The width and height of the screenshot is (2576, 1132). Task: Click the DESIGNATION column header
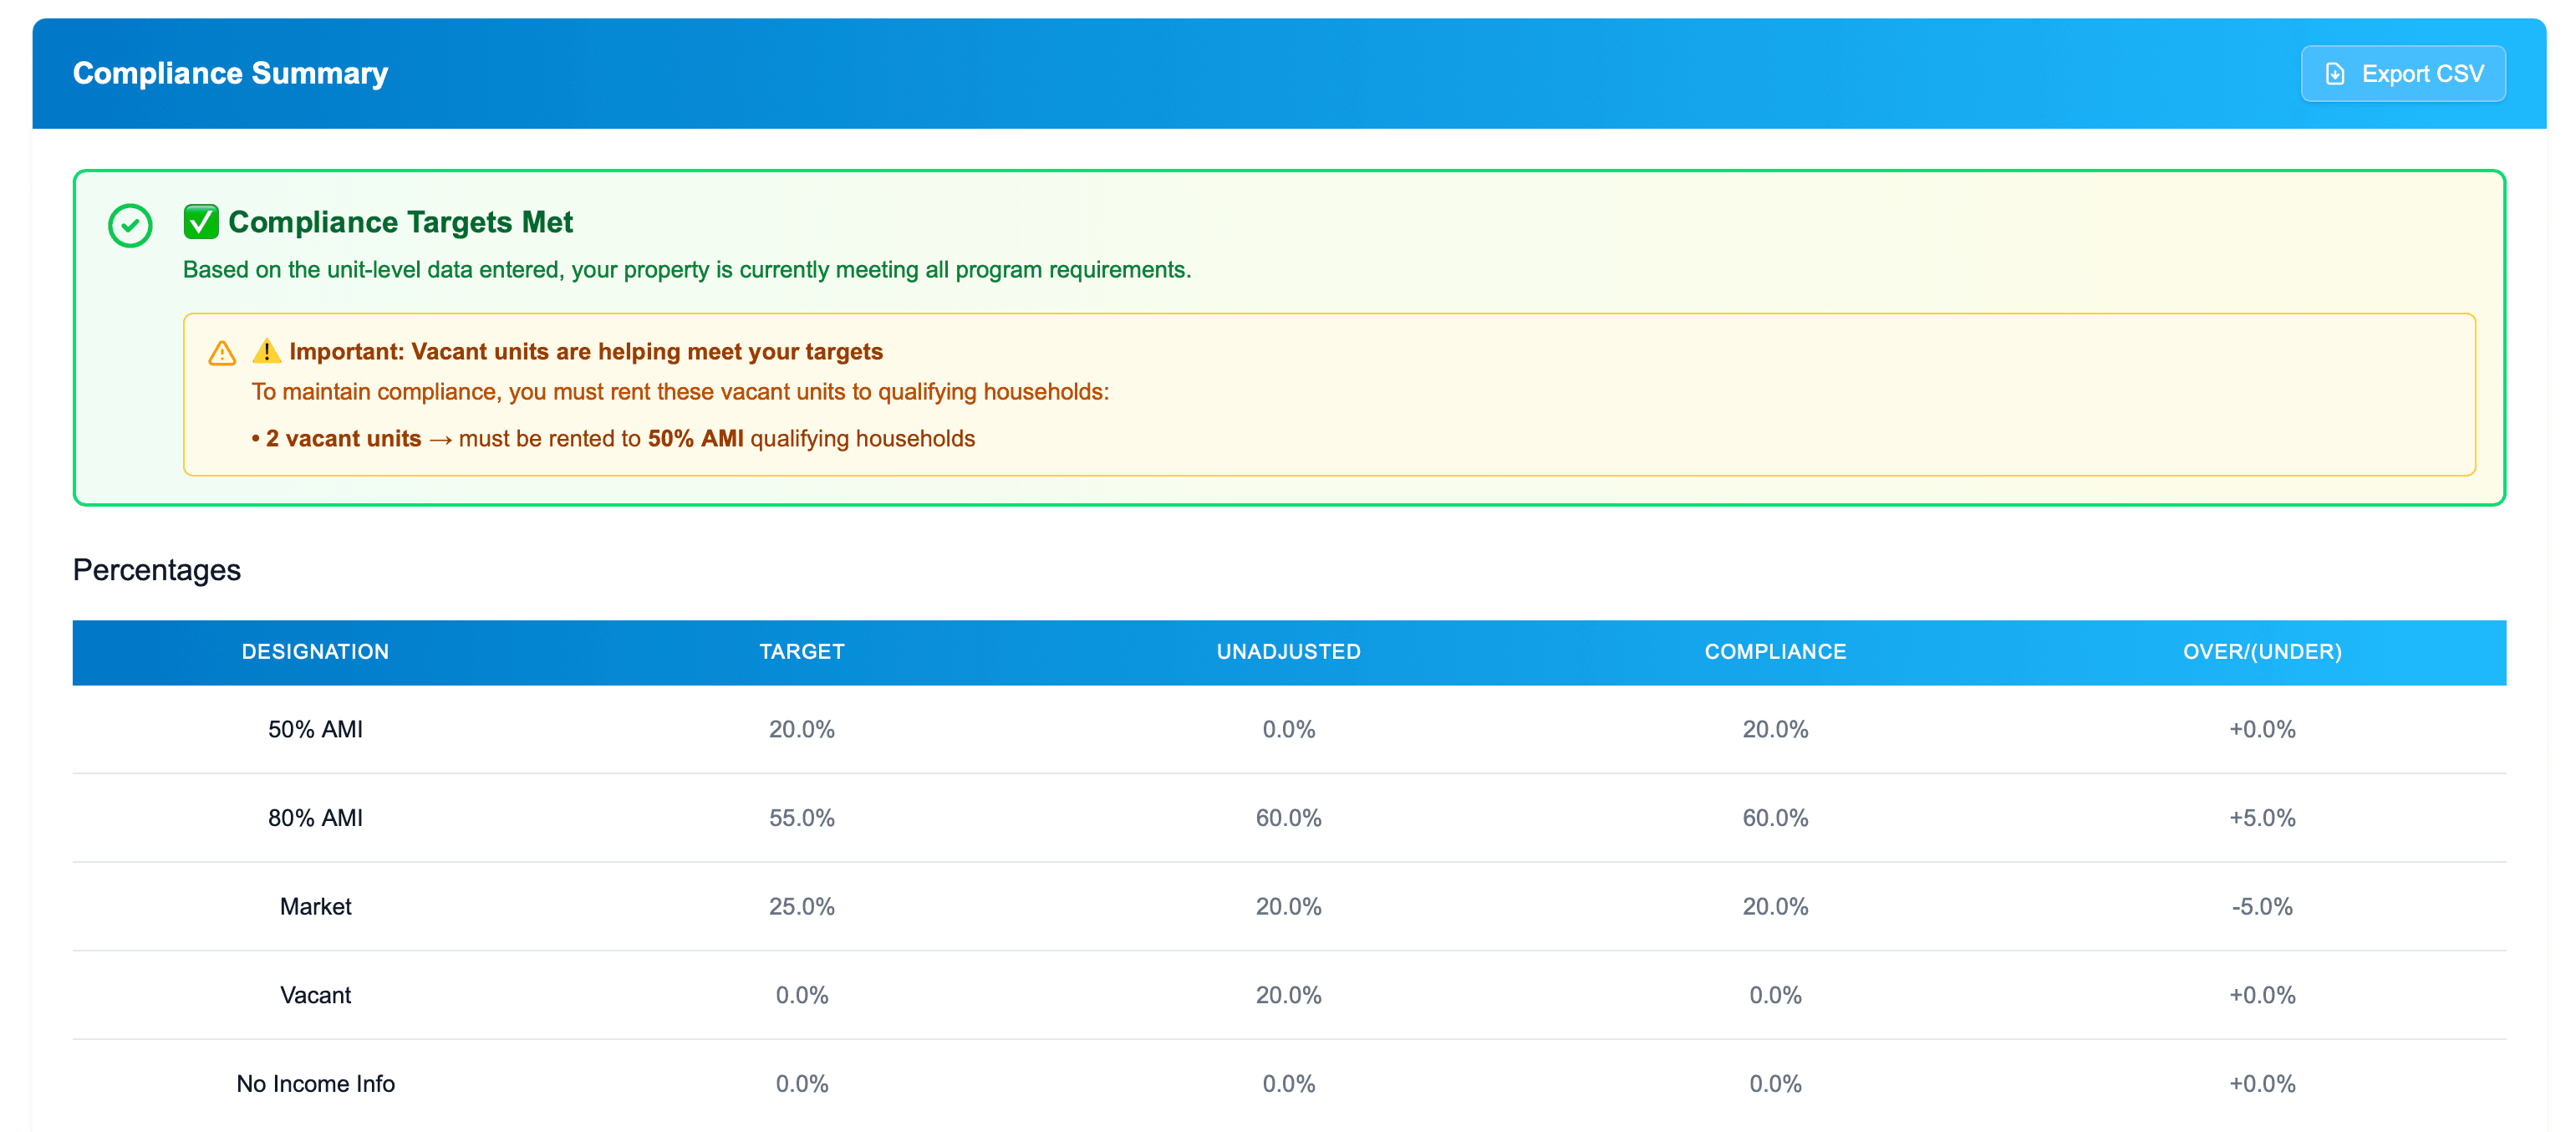click(x=315, y=652)
